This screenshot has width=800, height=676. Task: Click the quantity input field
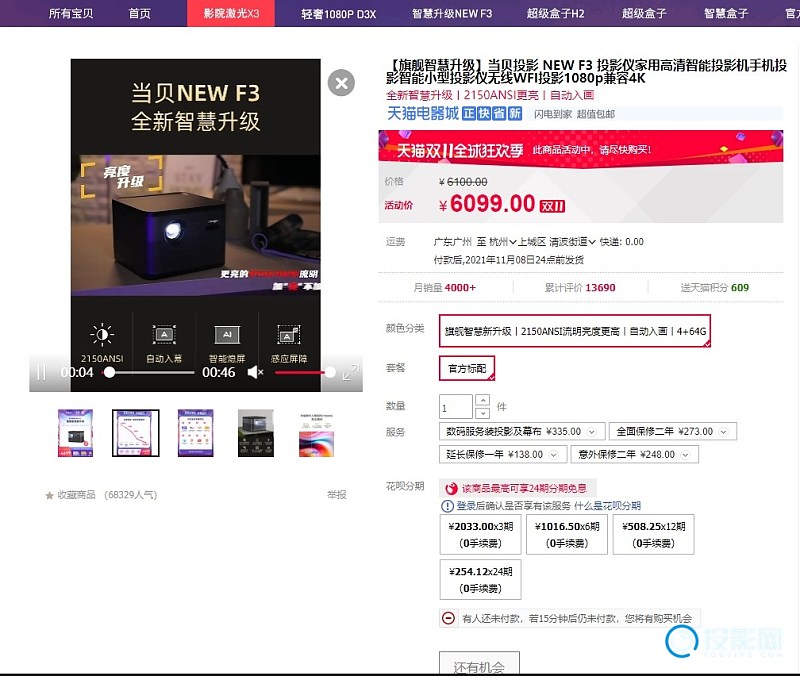pos(456,407)
